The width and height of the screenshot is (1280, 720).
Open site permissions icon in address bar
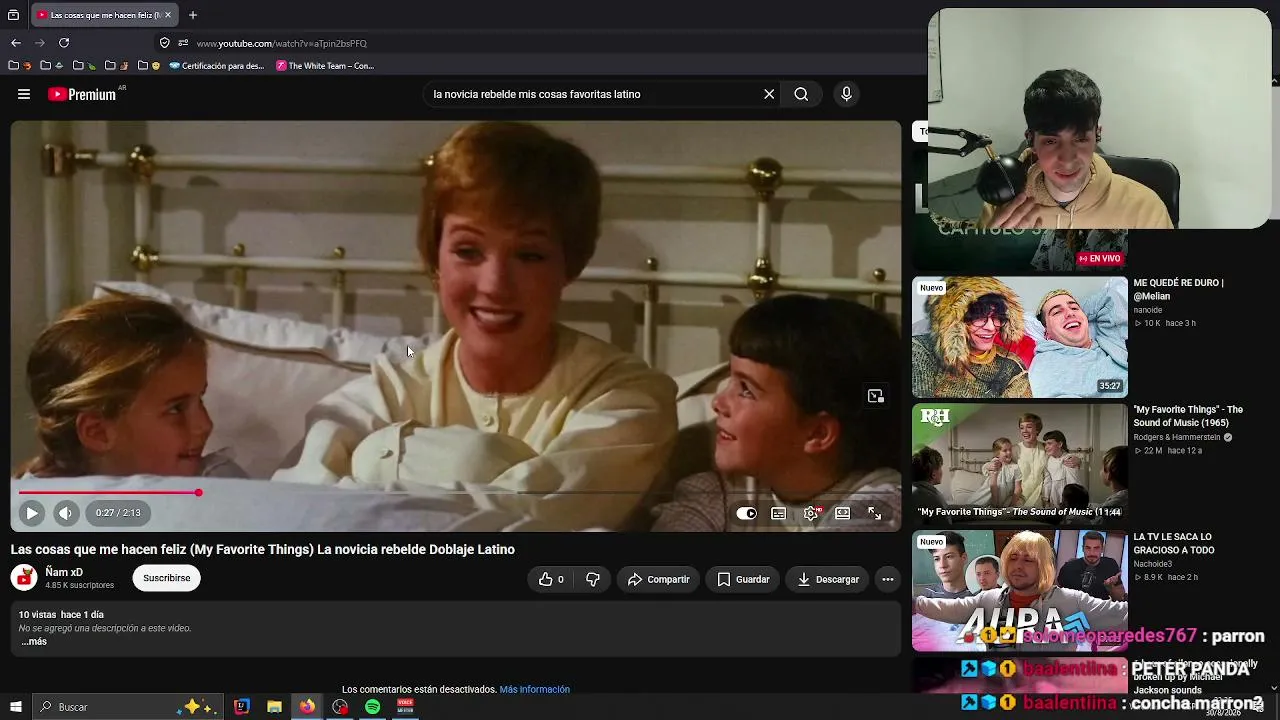tap(183, 43)
